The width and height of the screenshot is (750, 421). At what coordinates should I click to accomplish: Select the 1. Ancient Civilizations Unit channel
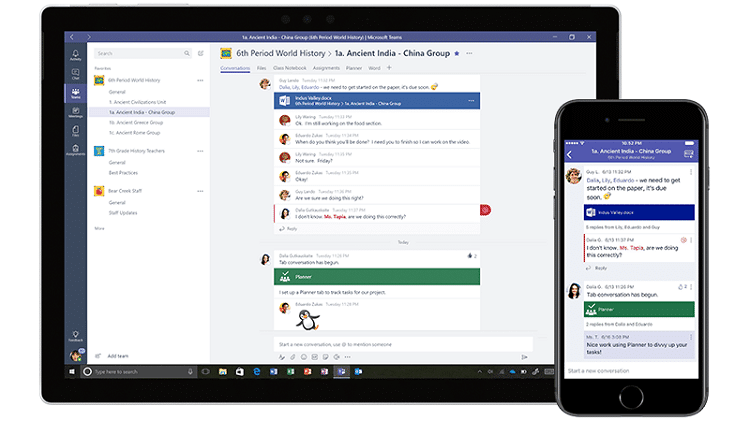137,102
